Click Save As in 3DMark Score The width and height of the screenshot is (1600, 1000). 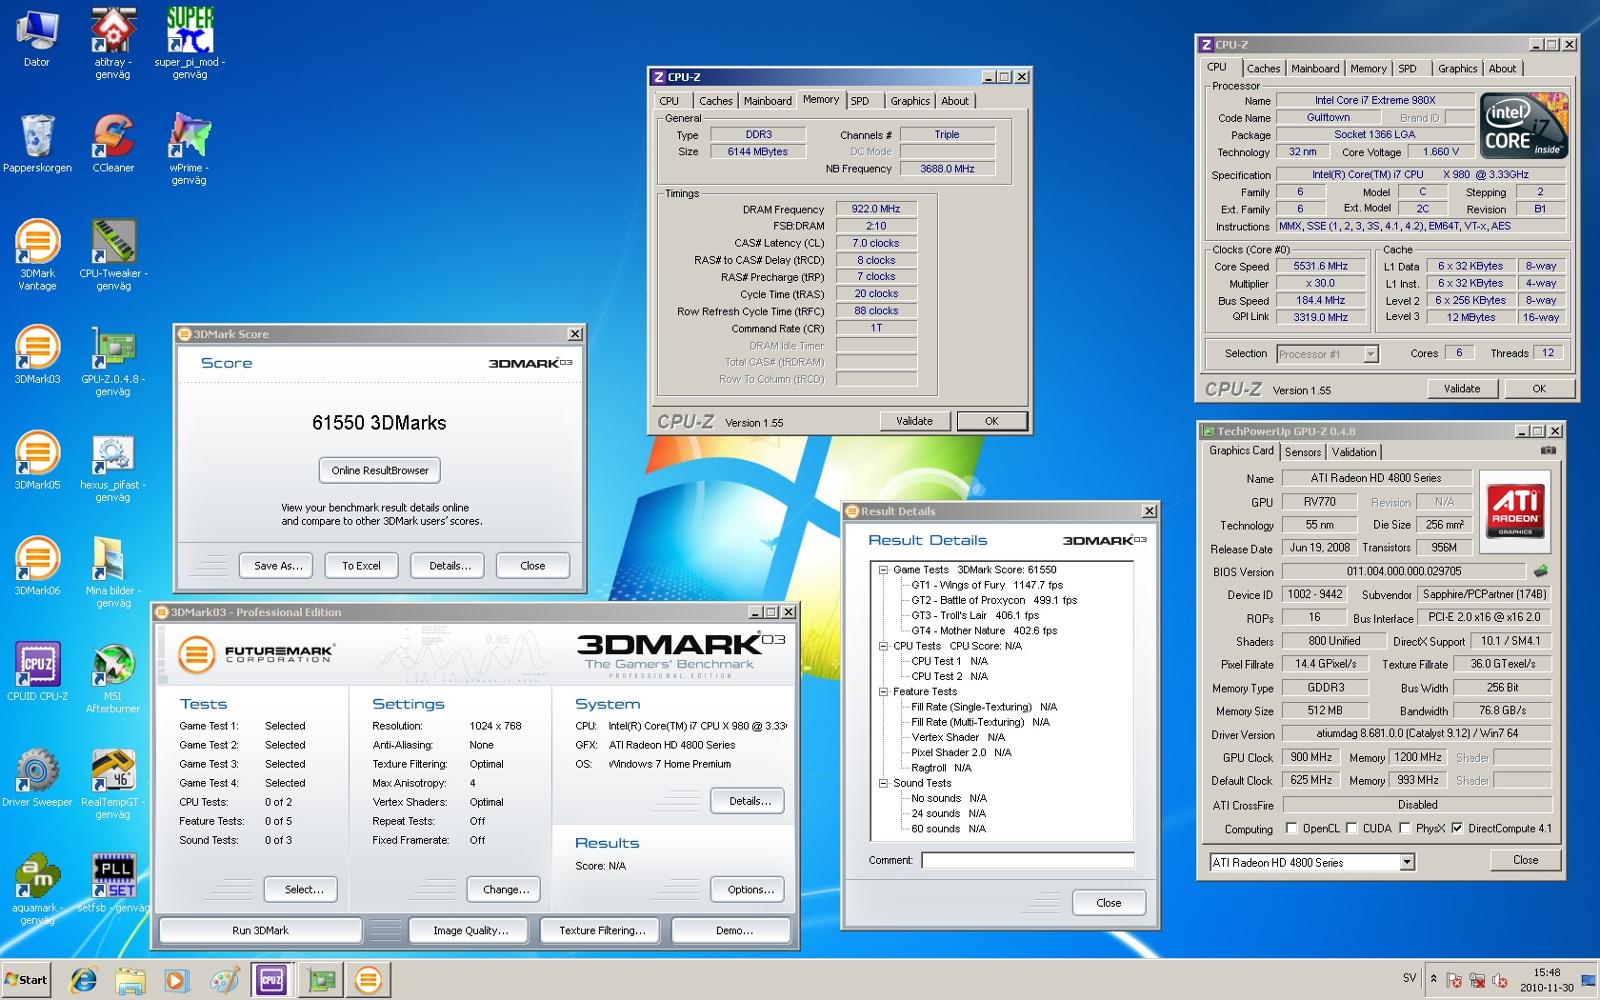coord(278,565)
